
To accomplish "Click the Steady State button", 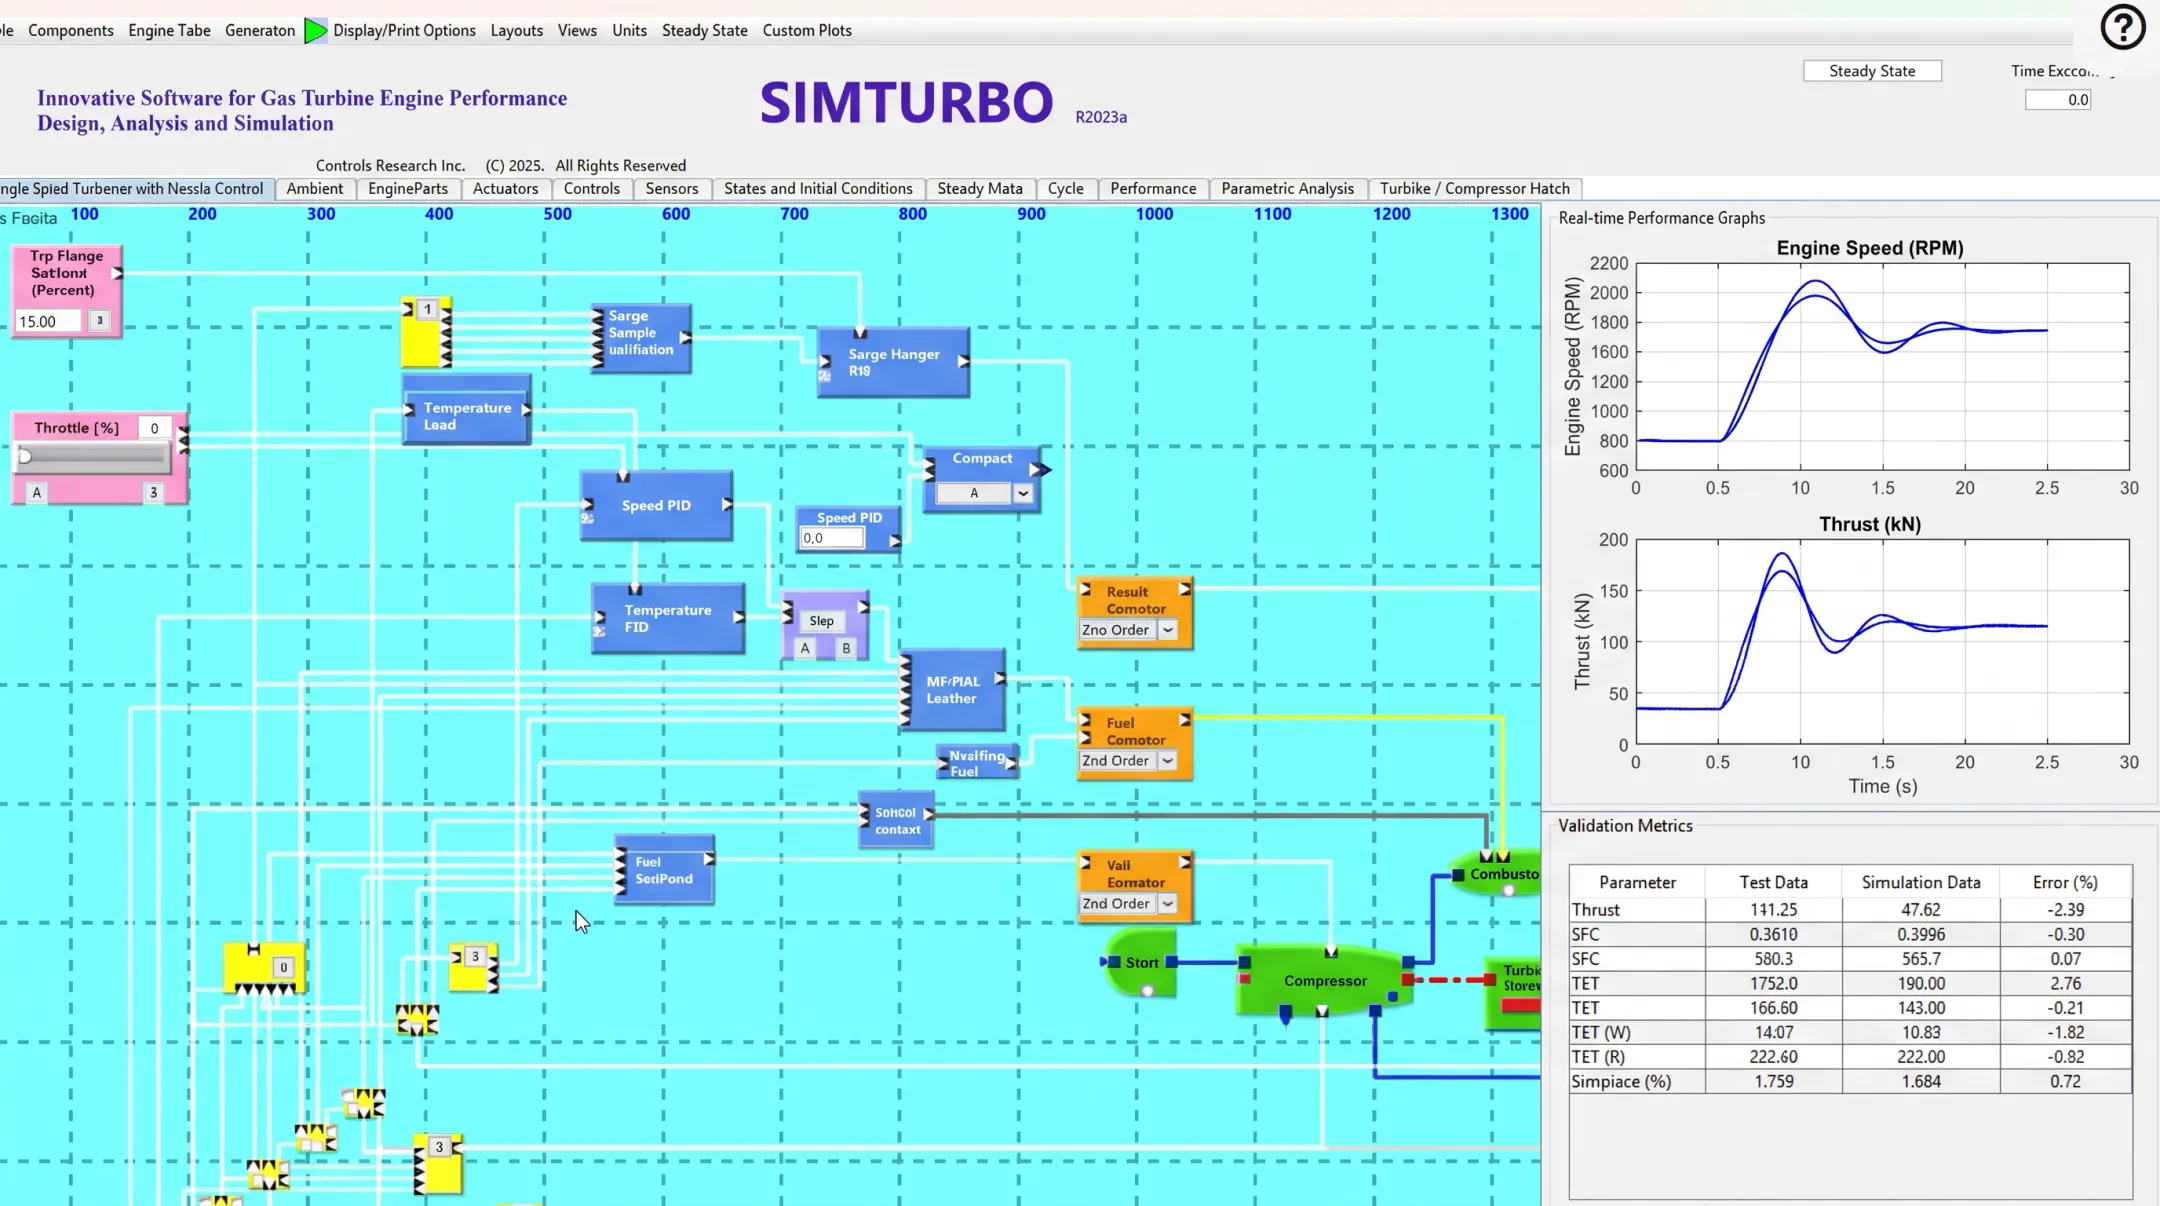I will coord(1872,71).
